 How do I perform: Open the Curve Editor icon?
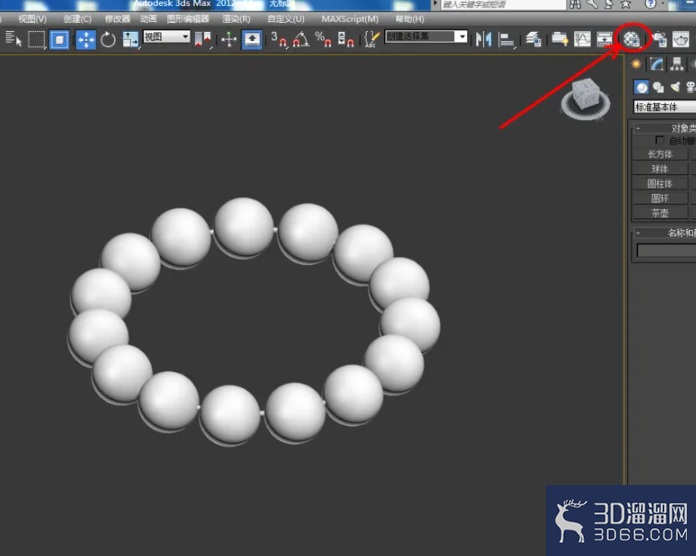click(582, 39)
